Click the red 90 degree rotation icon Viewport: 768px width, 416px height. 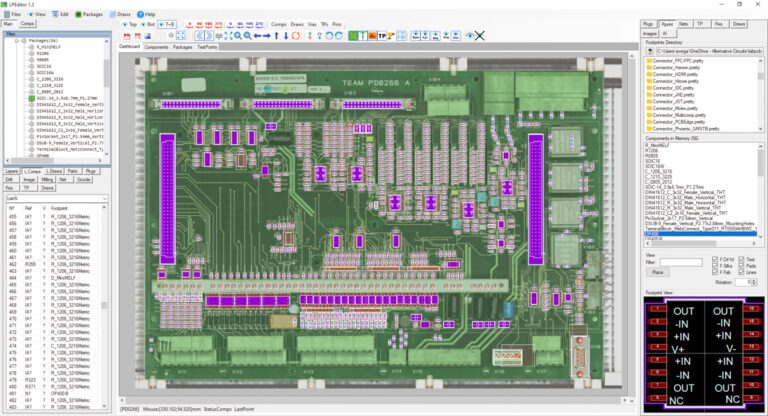pyautogui.click(x=199, y=24)
